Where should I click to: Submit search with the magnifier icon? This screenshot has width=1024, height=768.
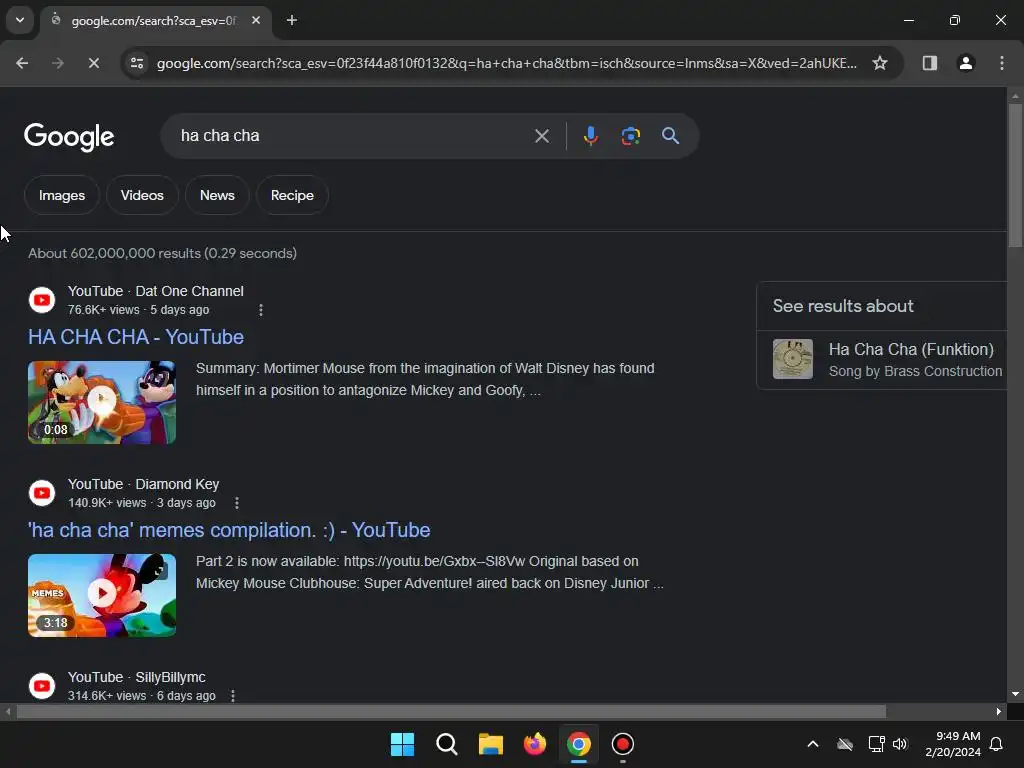coord(670,136)
